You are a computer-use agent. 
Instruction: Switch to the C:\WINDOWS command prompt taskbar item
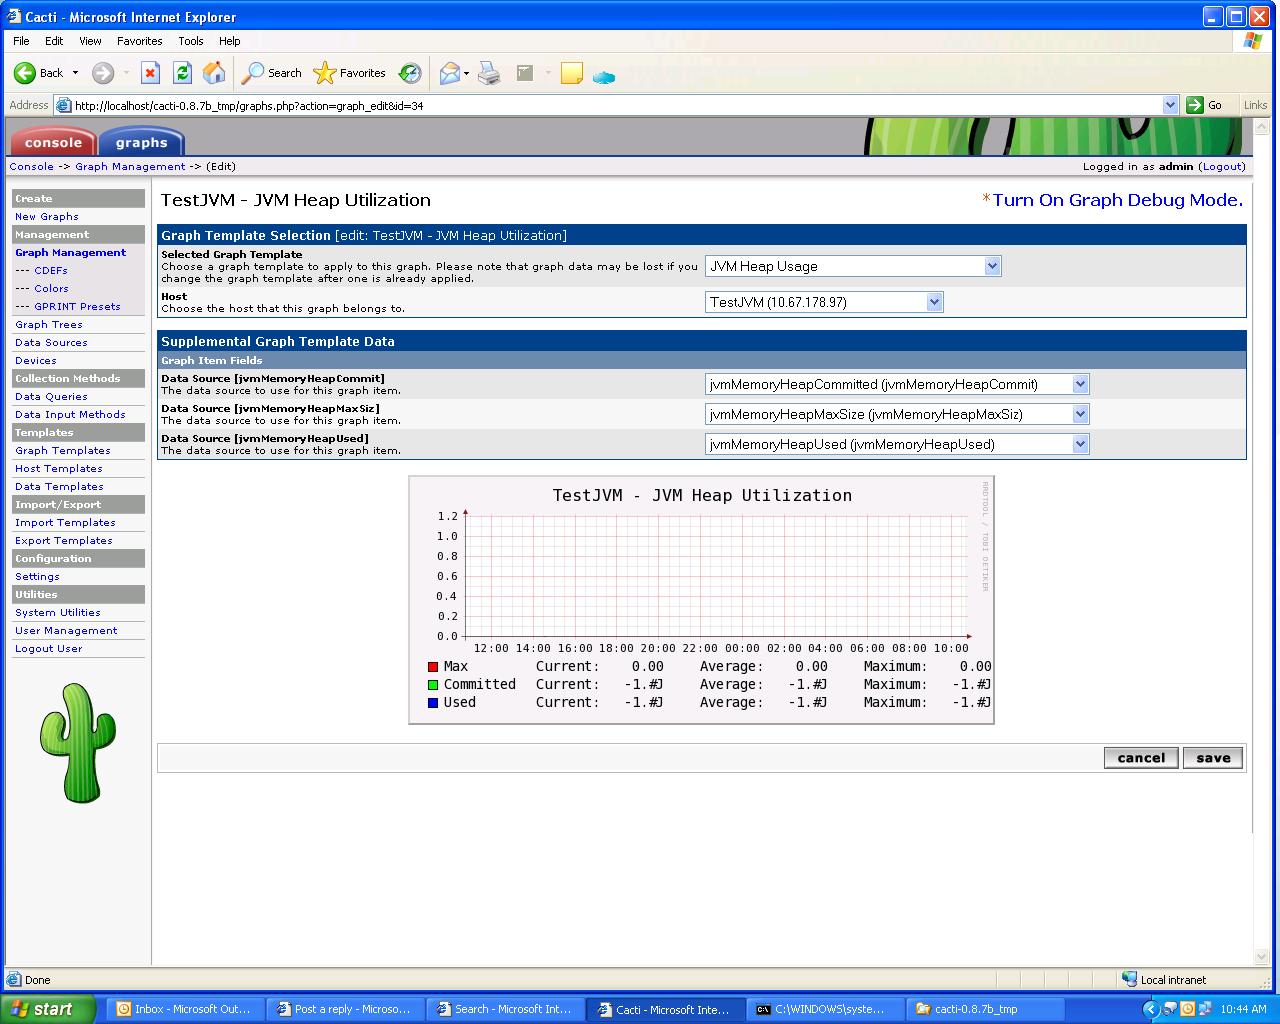point(826,1009)
